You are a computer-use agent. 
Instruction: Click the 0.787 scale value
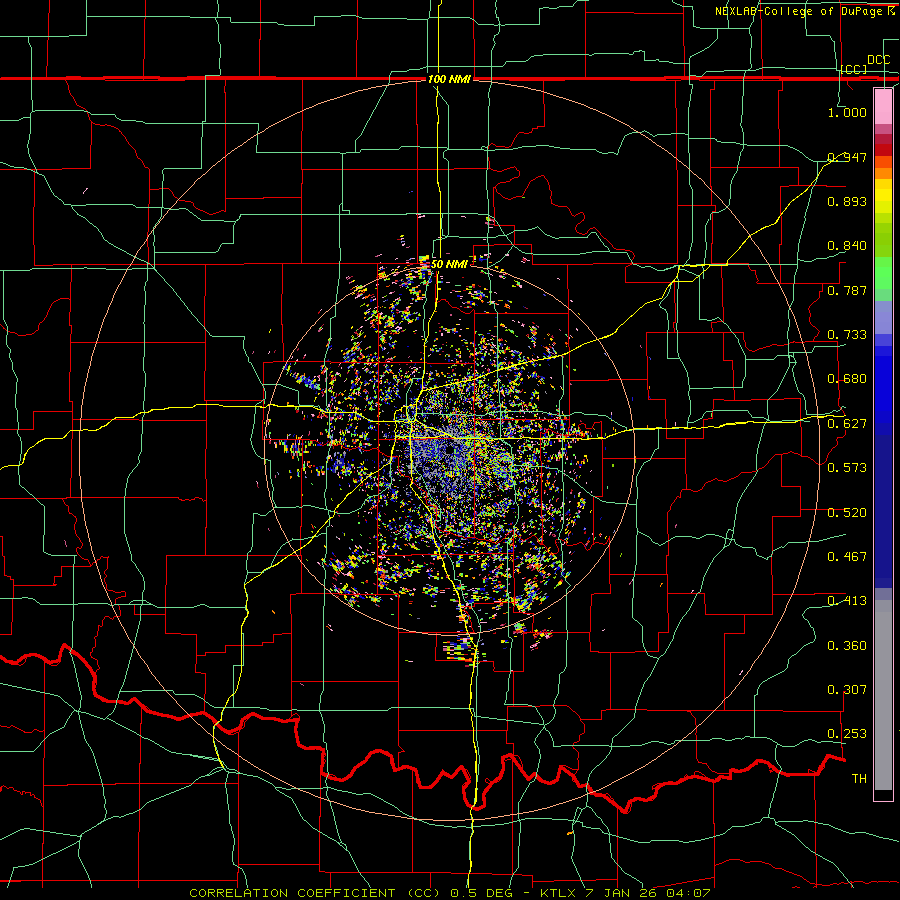click(x=847, y=290)
